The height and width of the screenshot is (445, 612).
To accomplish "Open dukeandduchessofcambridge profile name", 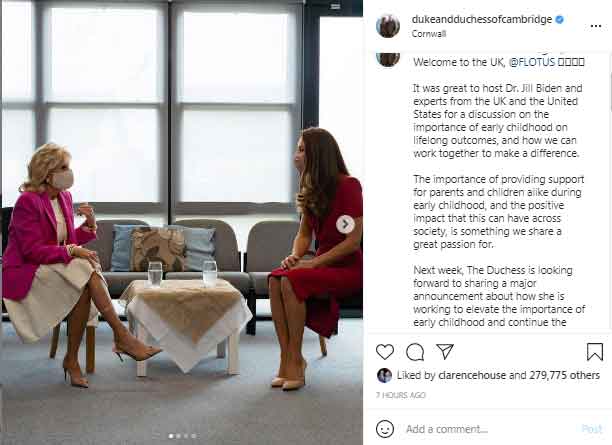I will click(482, 19).
